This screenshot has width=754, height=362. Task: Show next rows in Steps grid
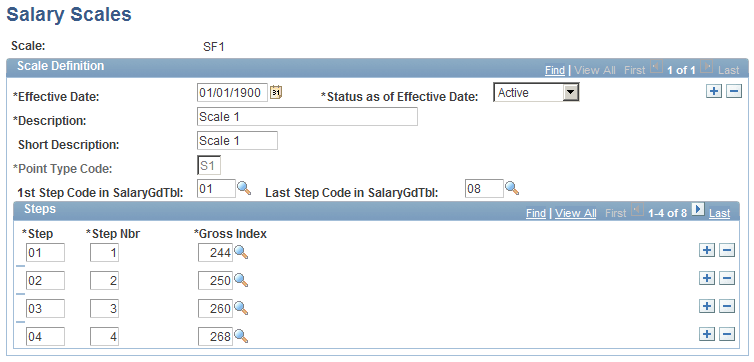pyautogui.click(x=698, y=209)
